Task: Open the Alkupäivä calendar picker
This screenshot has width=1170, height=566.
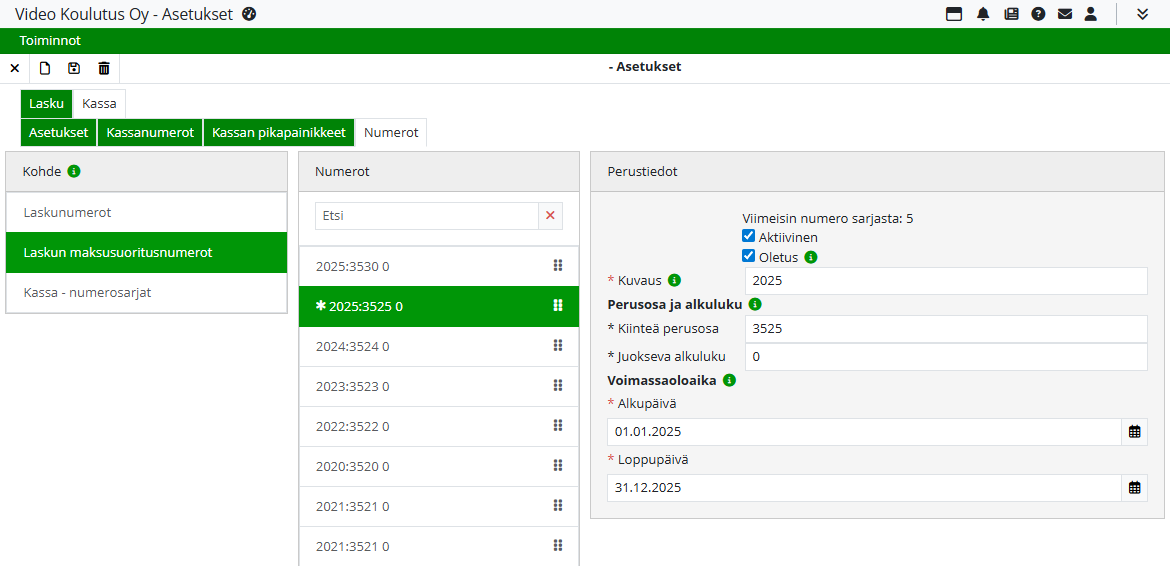Action: [1134, 432]
